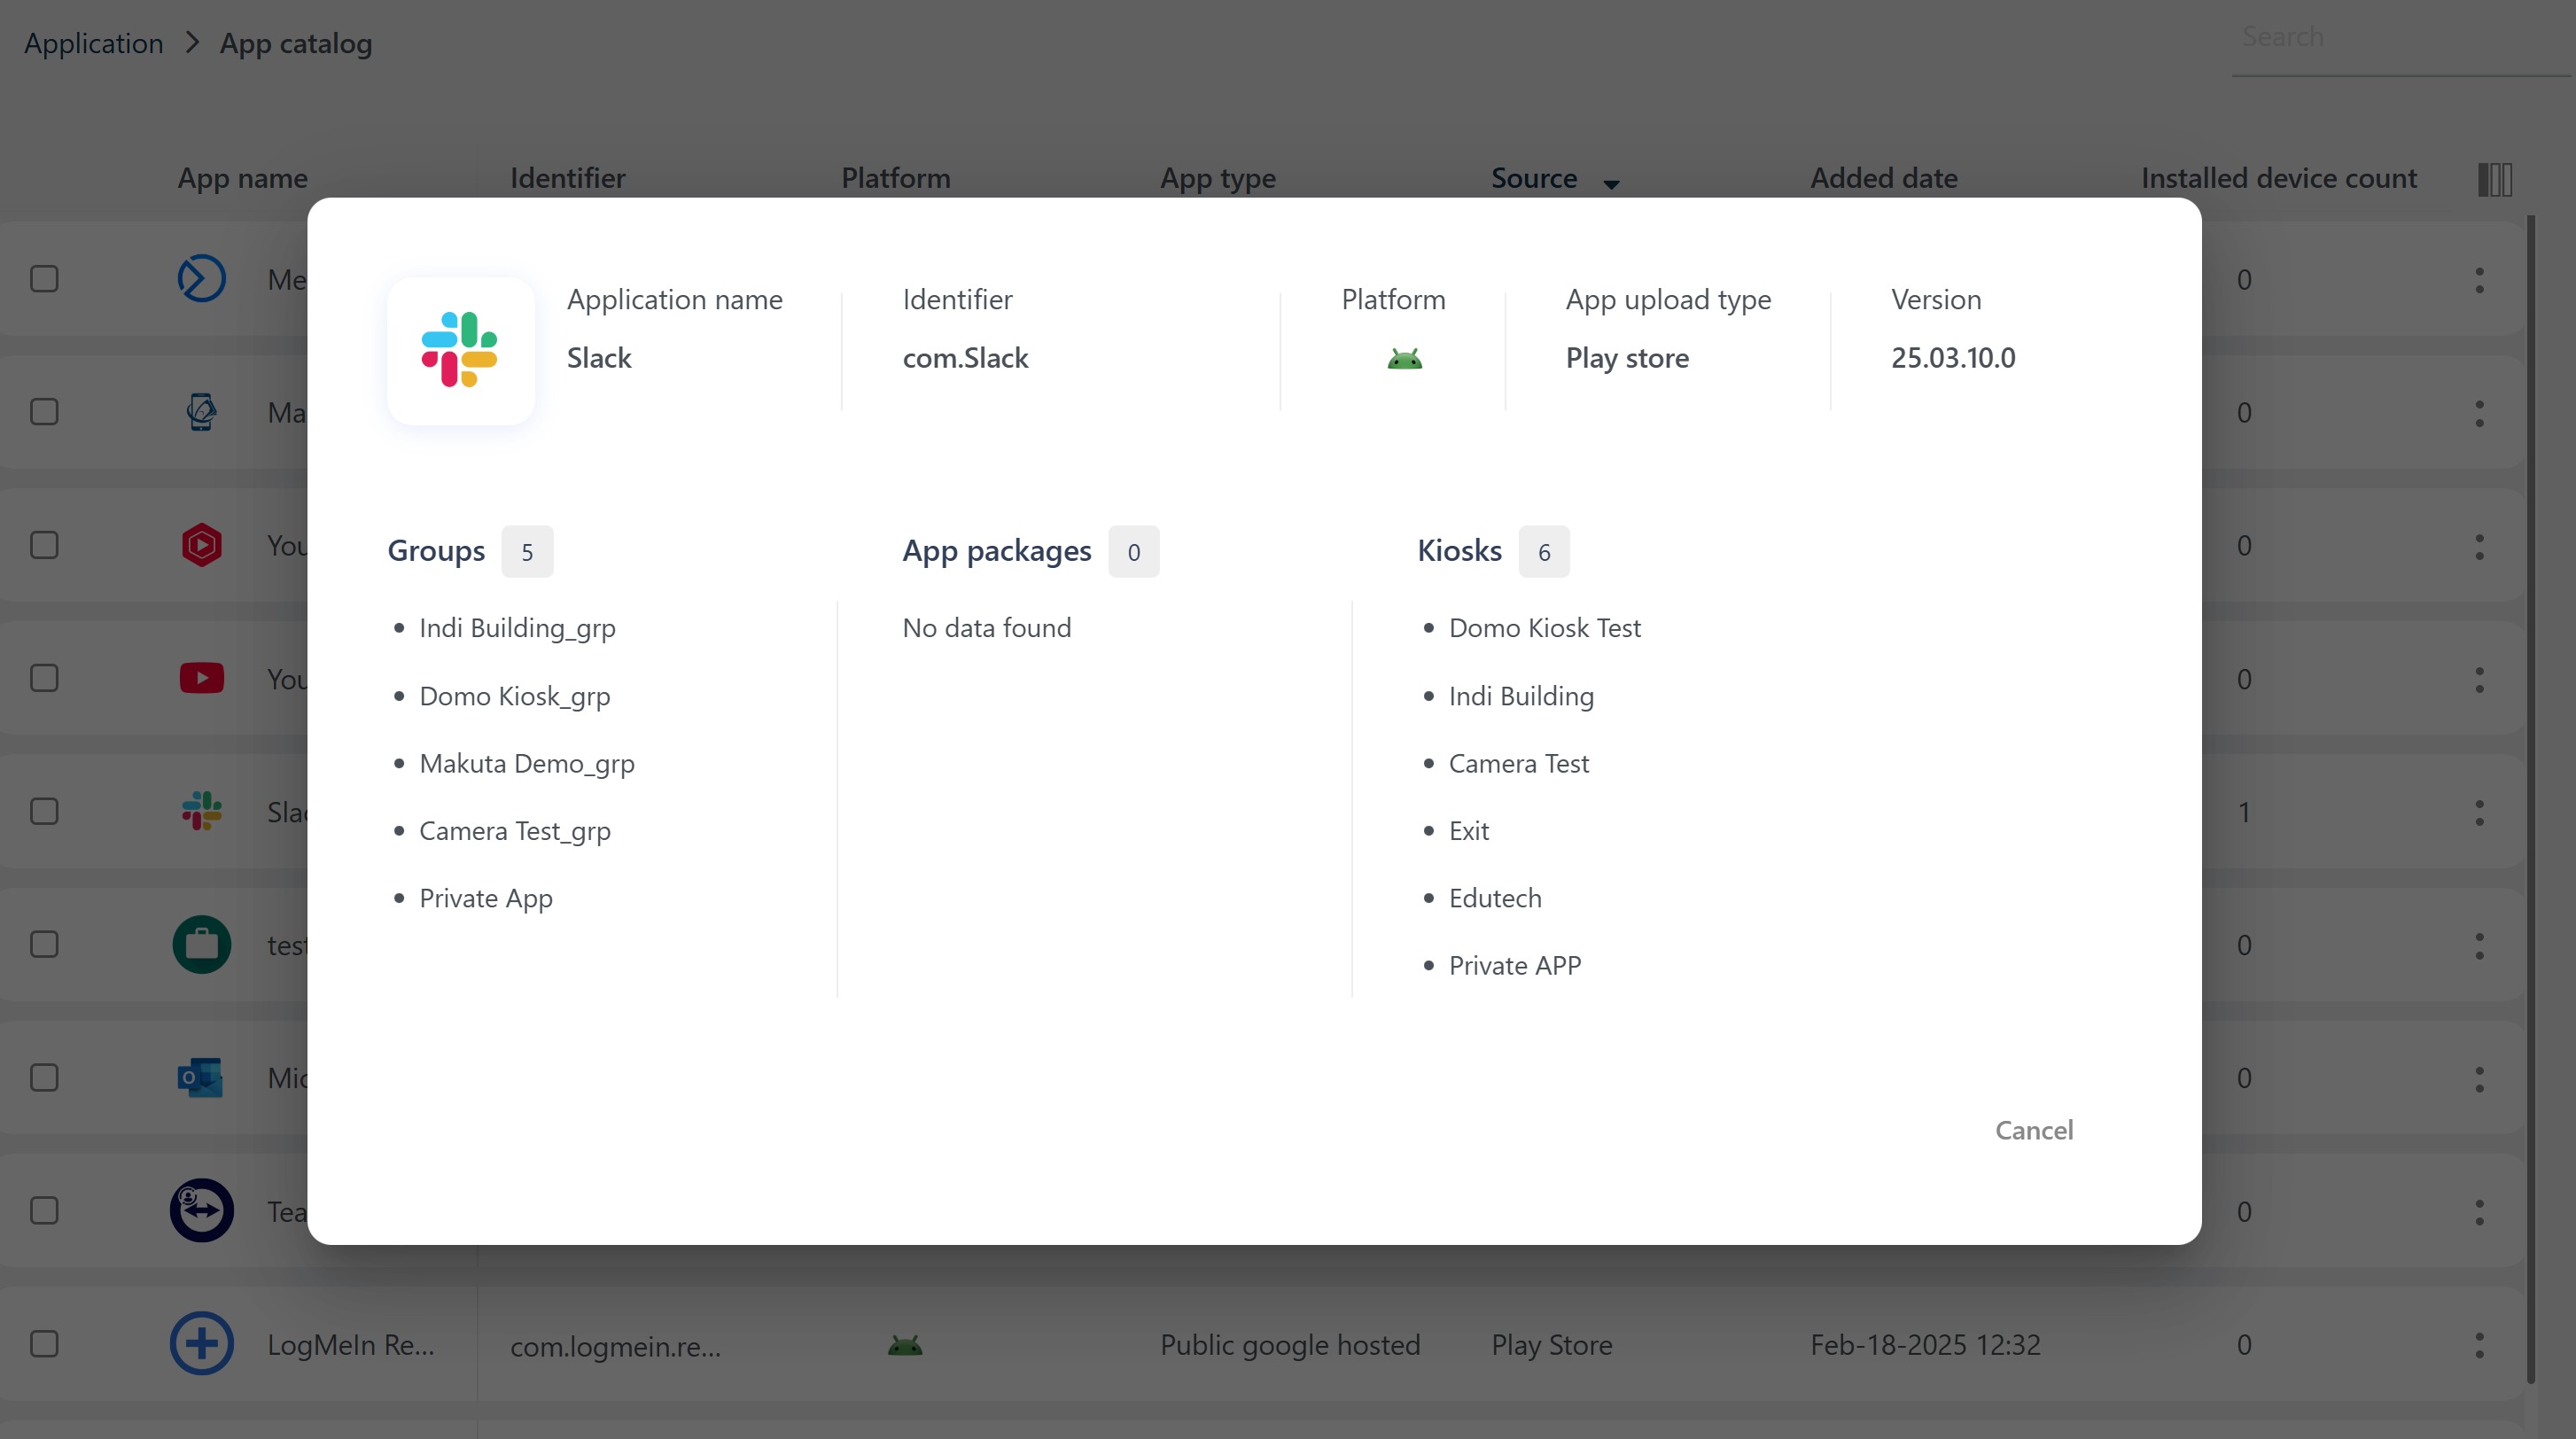Viewport: 2576px width, 1439px height.
Task: Sort by Installed device count header
Action: coord(2278,178)
